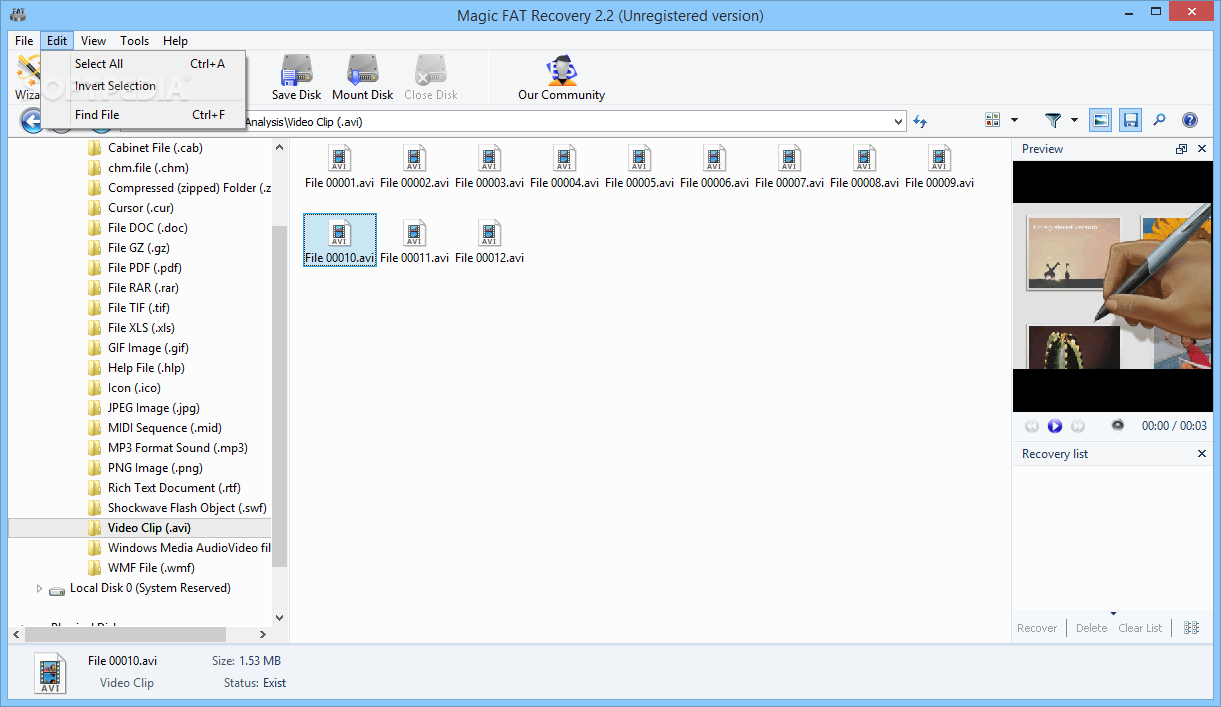Click the Recover button
The image size is (1221, 707).
coord(1037,628)
